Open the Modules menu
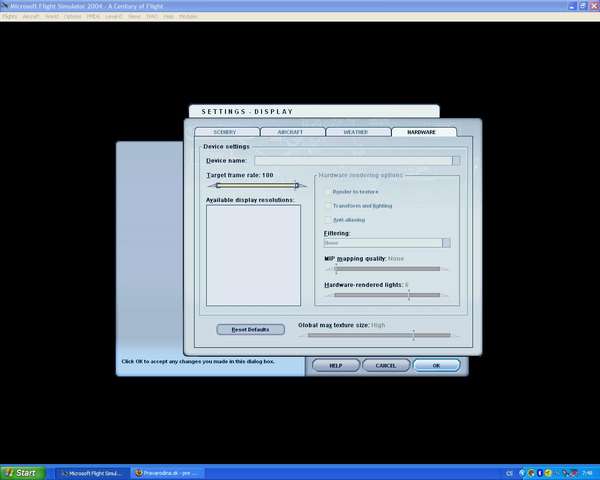The height and width of the screenshot is (480, 600). [188, 16]
